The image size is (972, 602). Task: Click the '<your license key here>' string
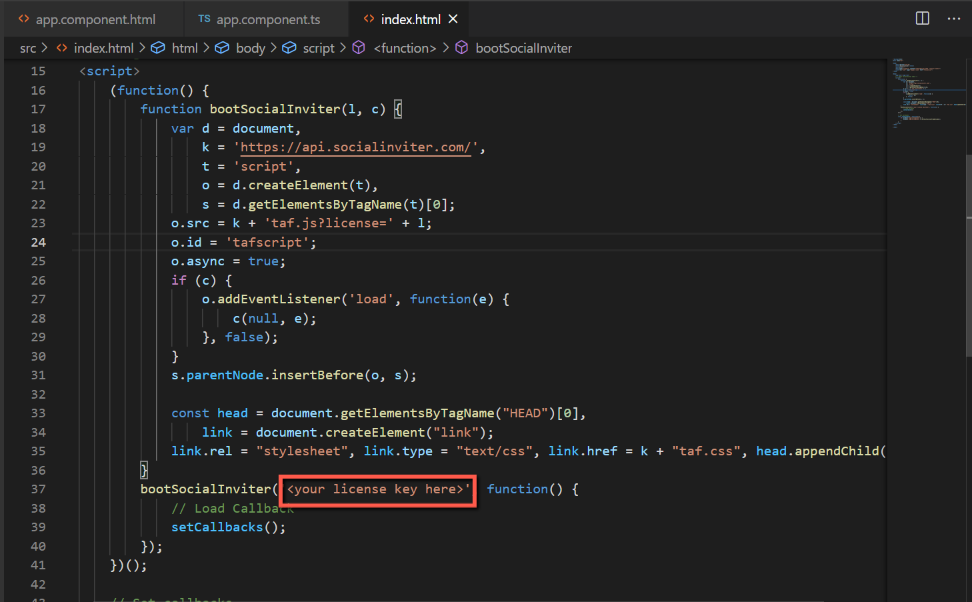click(378, 489)
